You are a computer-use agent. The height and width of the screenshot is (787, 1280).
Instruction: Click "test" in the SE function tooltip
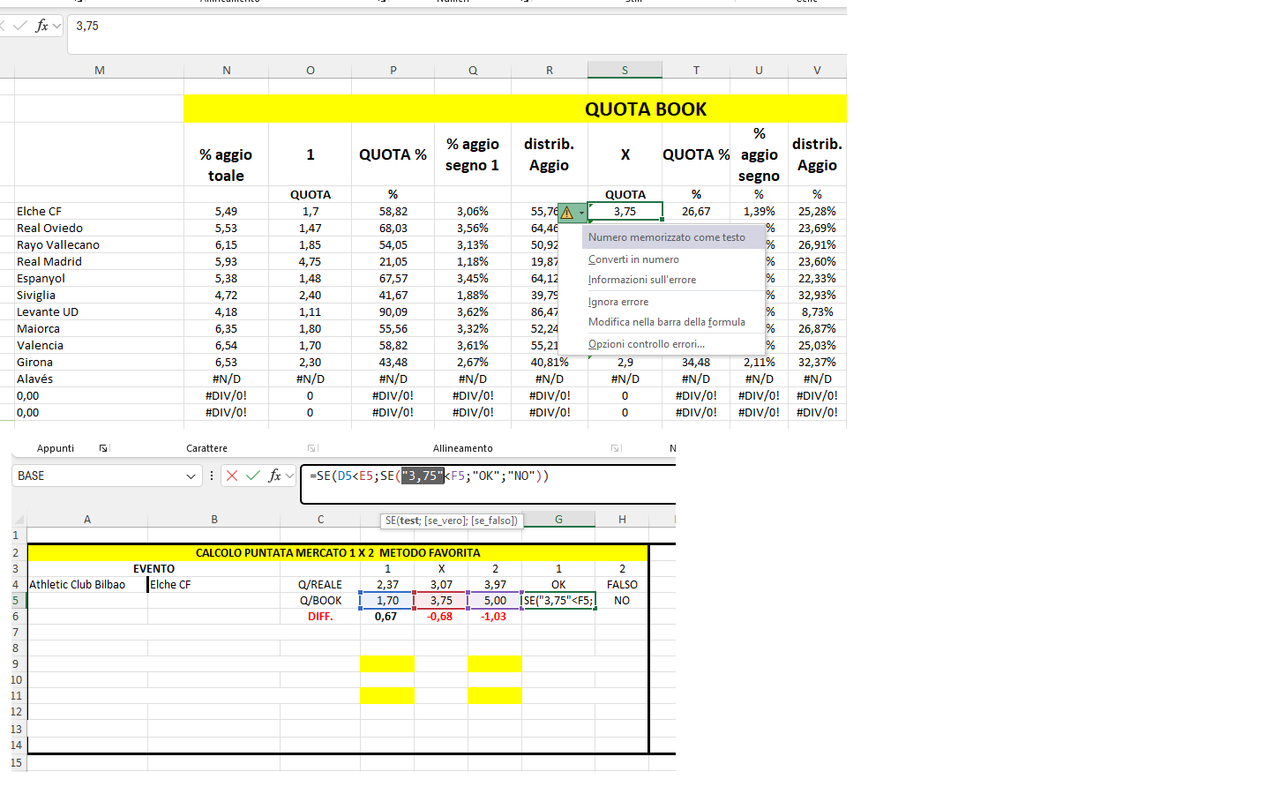(x=411, y=521)
